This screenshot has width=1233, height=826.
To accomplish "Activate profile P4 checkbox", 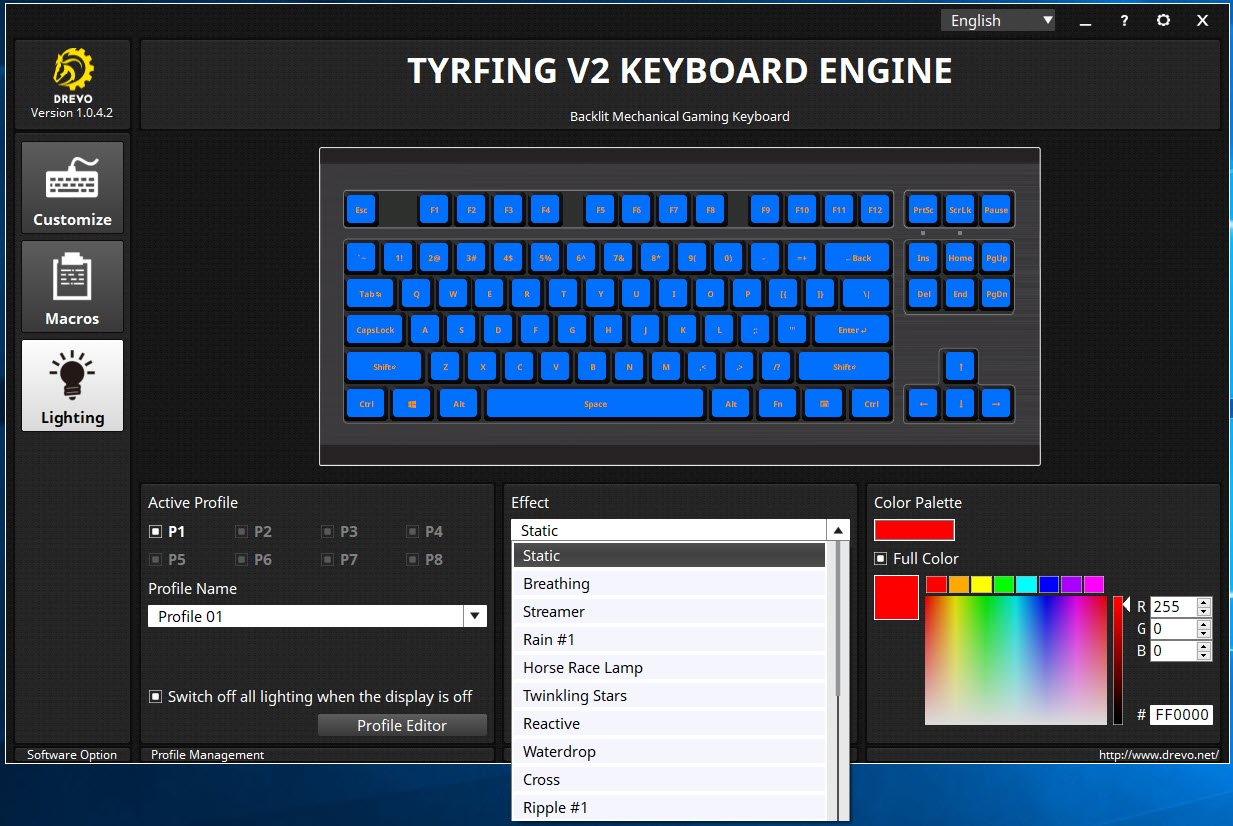I will 412,532.
